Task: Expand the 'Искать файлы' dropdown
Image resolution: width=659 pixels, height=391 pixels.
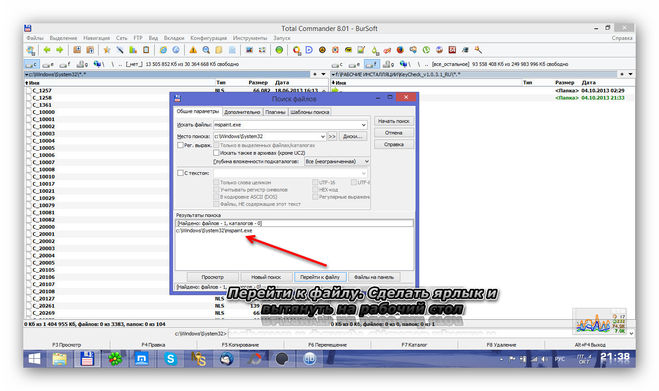Action: 363,125
